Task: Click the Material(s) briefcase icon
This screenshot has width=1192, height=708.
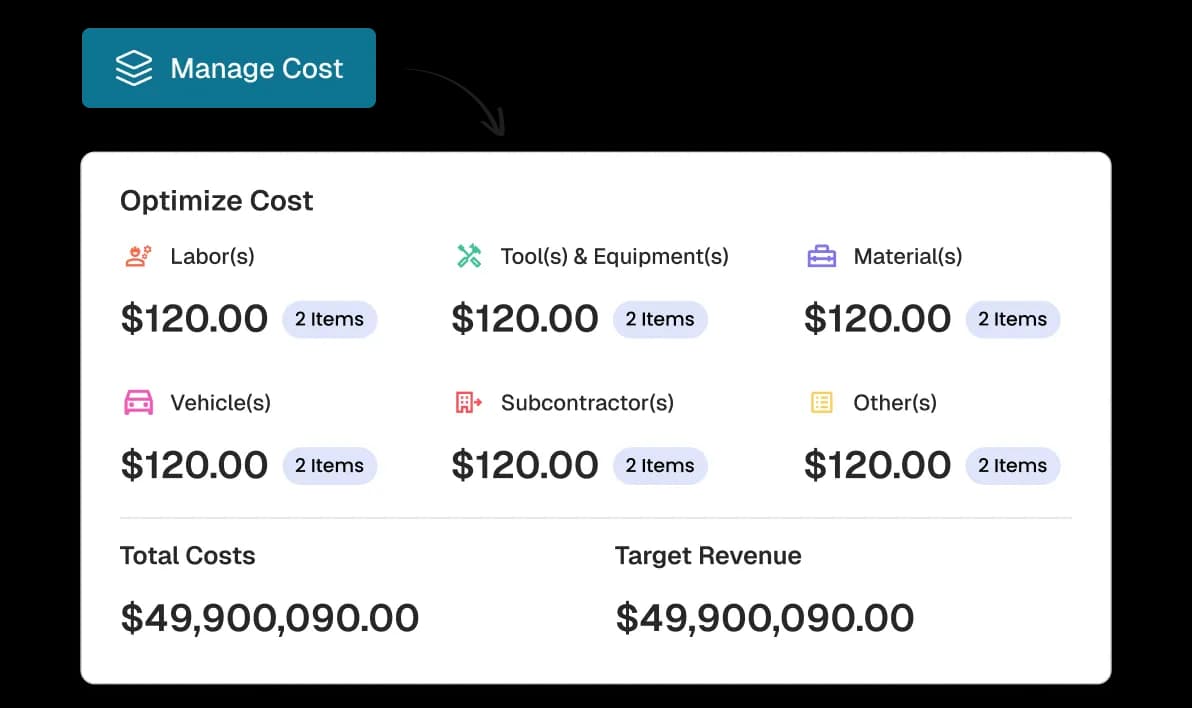Action: (x=821, y=256)
